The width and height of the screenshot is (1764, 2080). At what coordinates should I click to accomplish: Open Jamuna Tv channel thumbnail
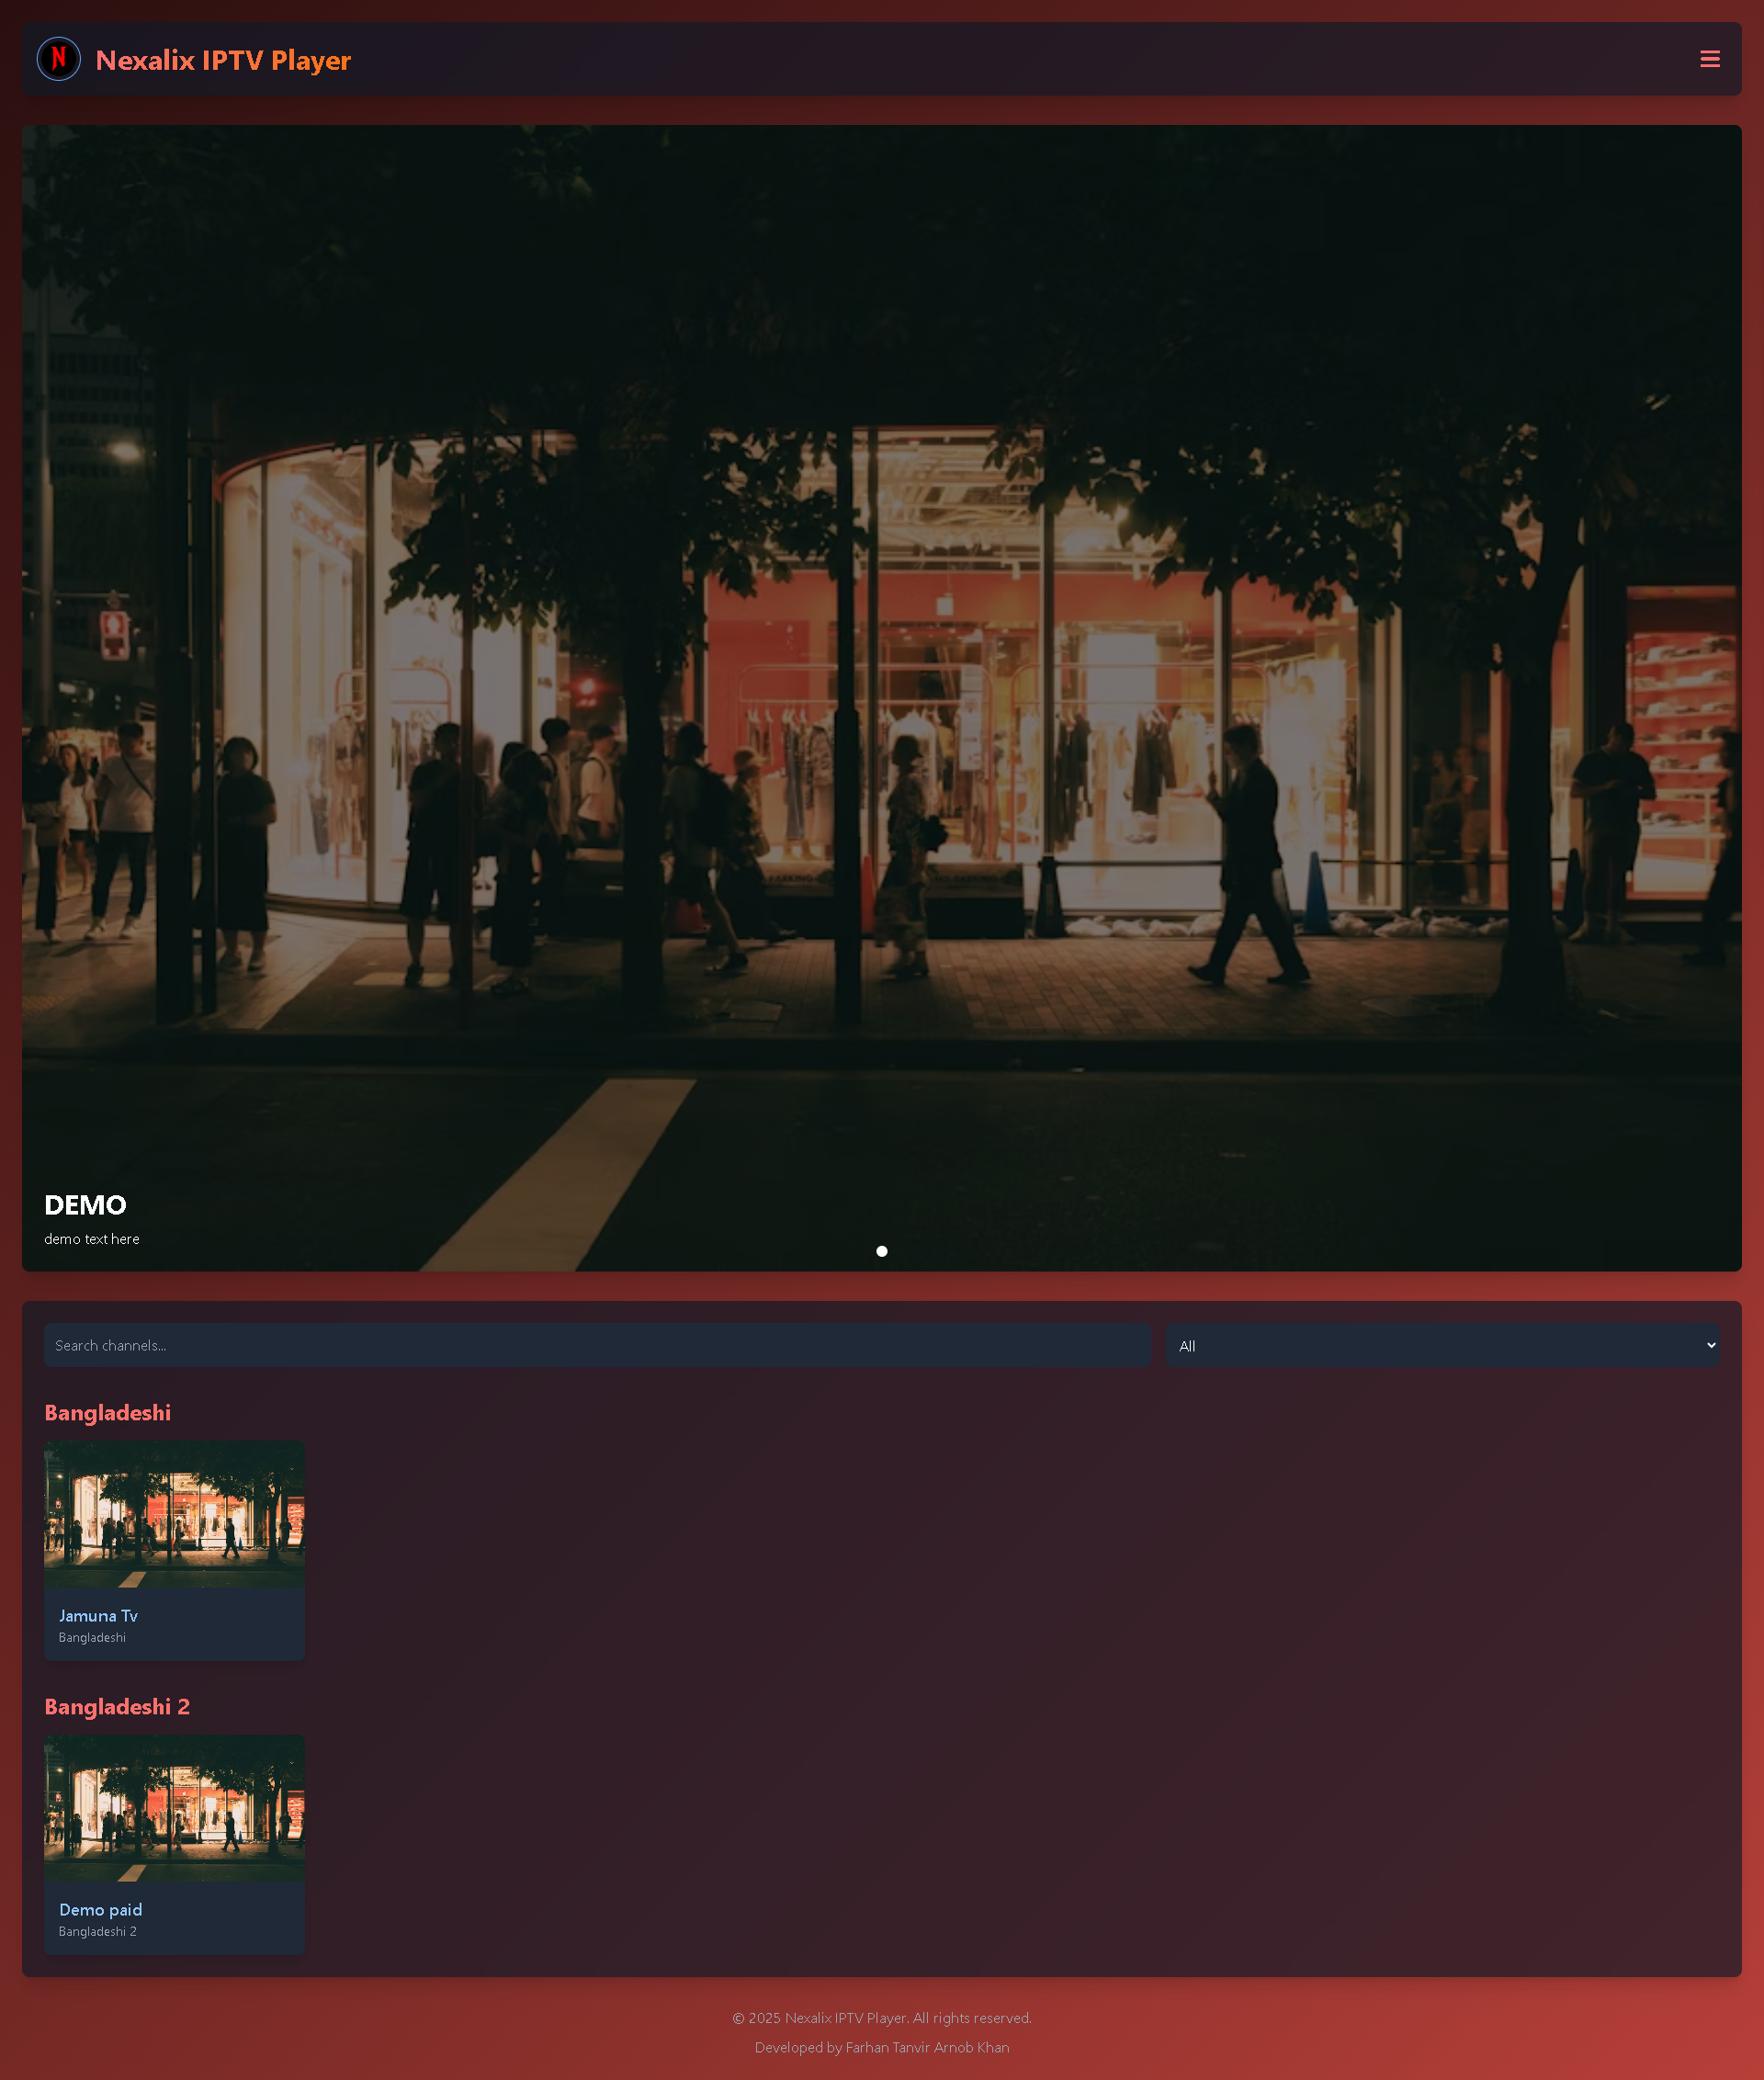point(174,1513)
